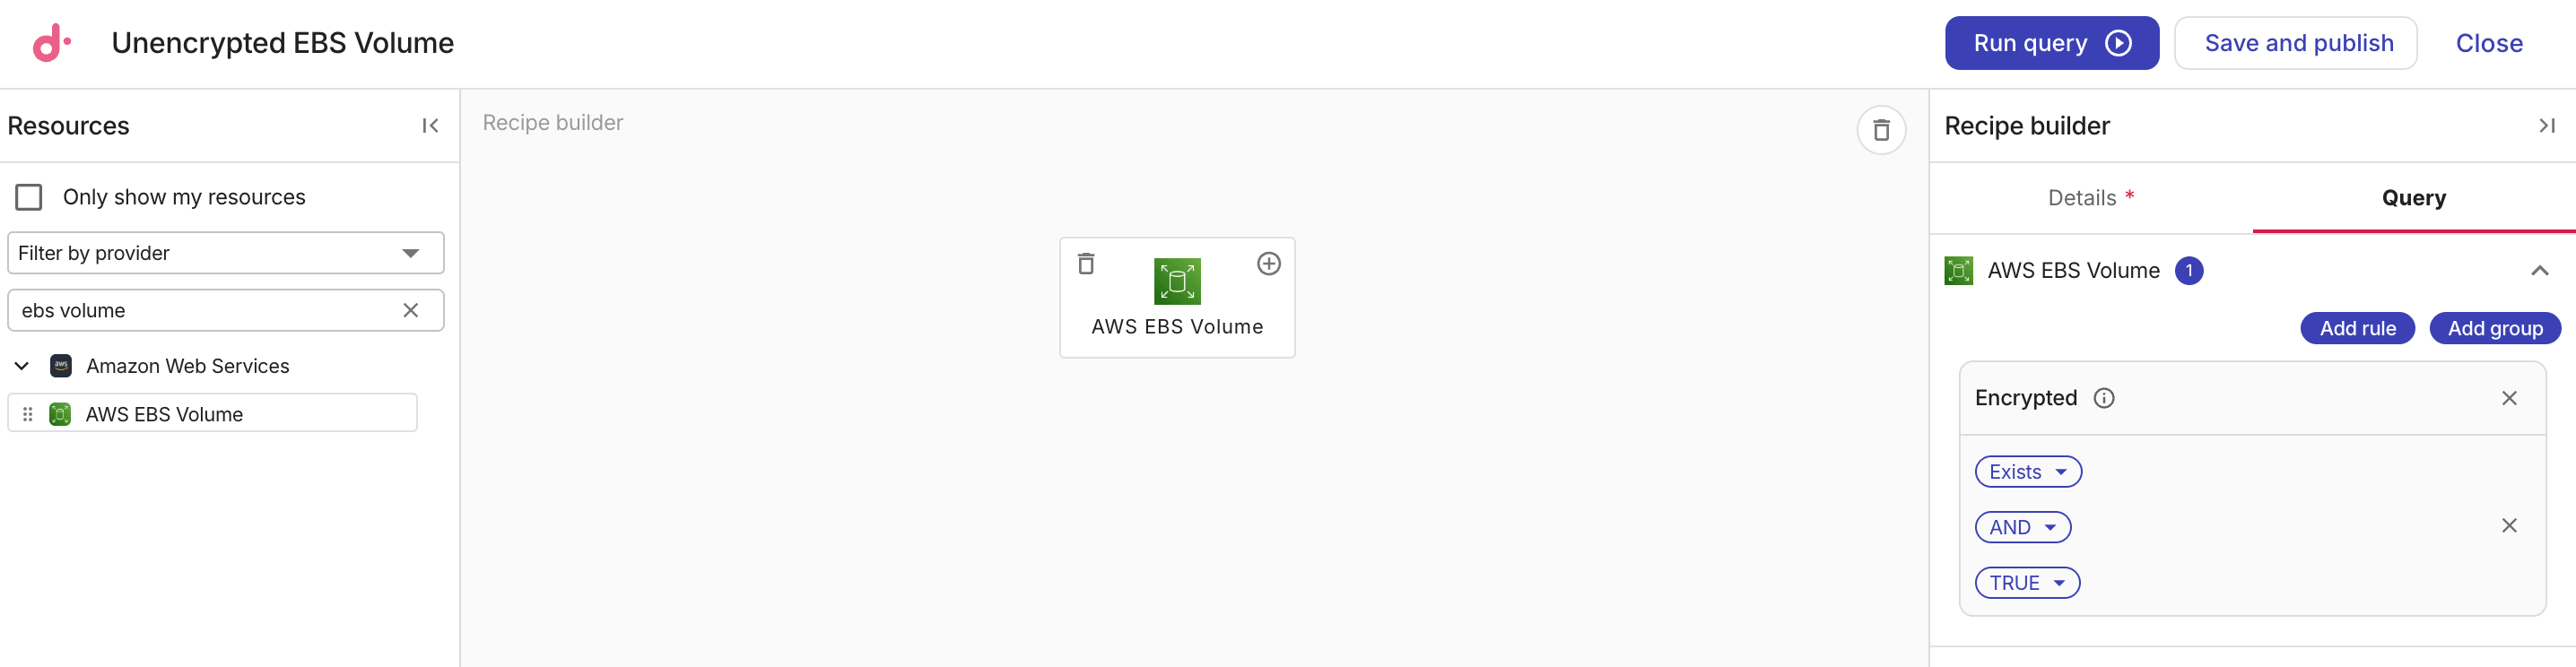Image resolution: width=2576 pixels, height=667 pixels.
Task: Go to home via the pink logo
Action: (51, 43)
